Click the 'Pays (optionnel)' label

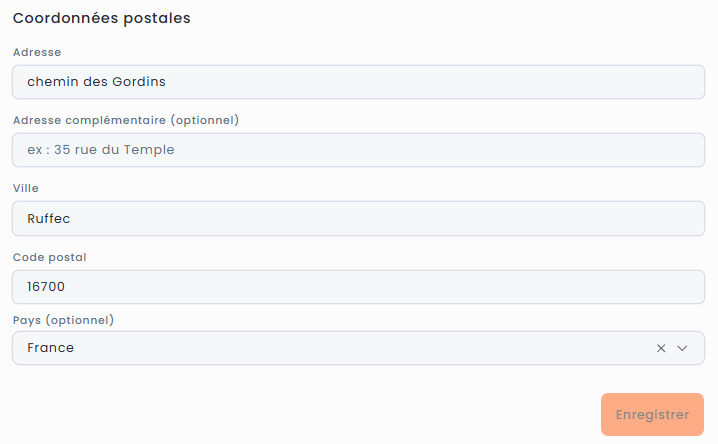(x=63, y=320)
